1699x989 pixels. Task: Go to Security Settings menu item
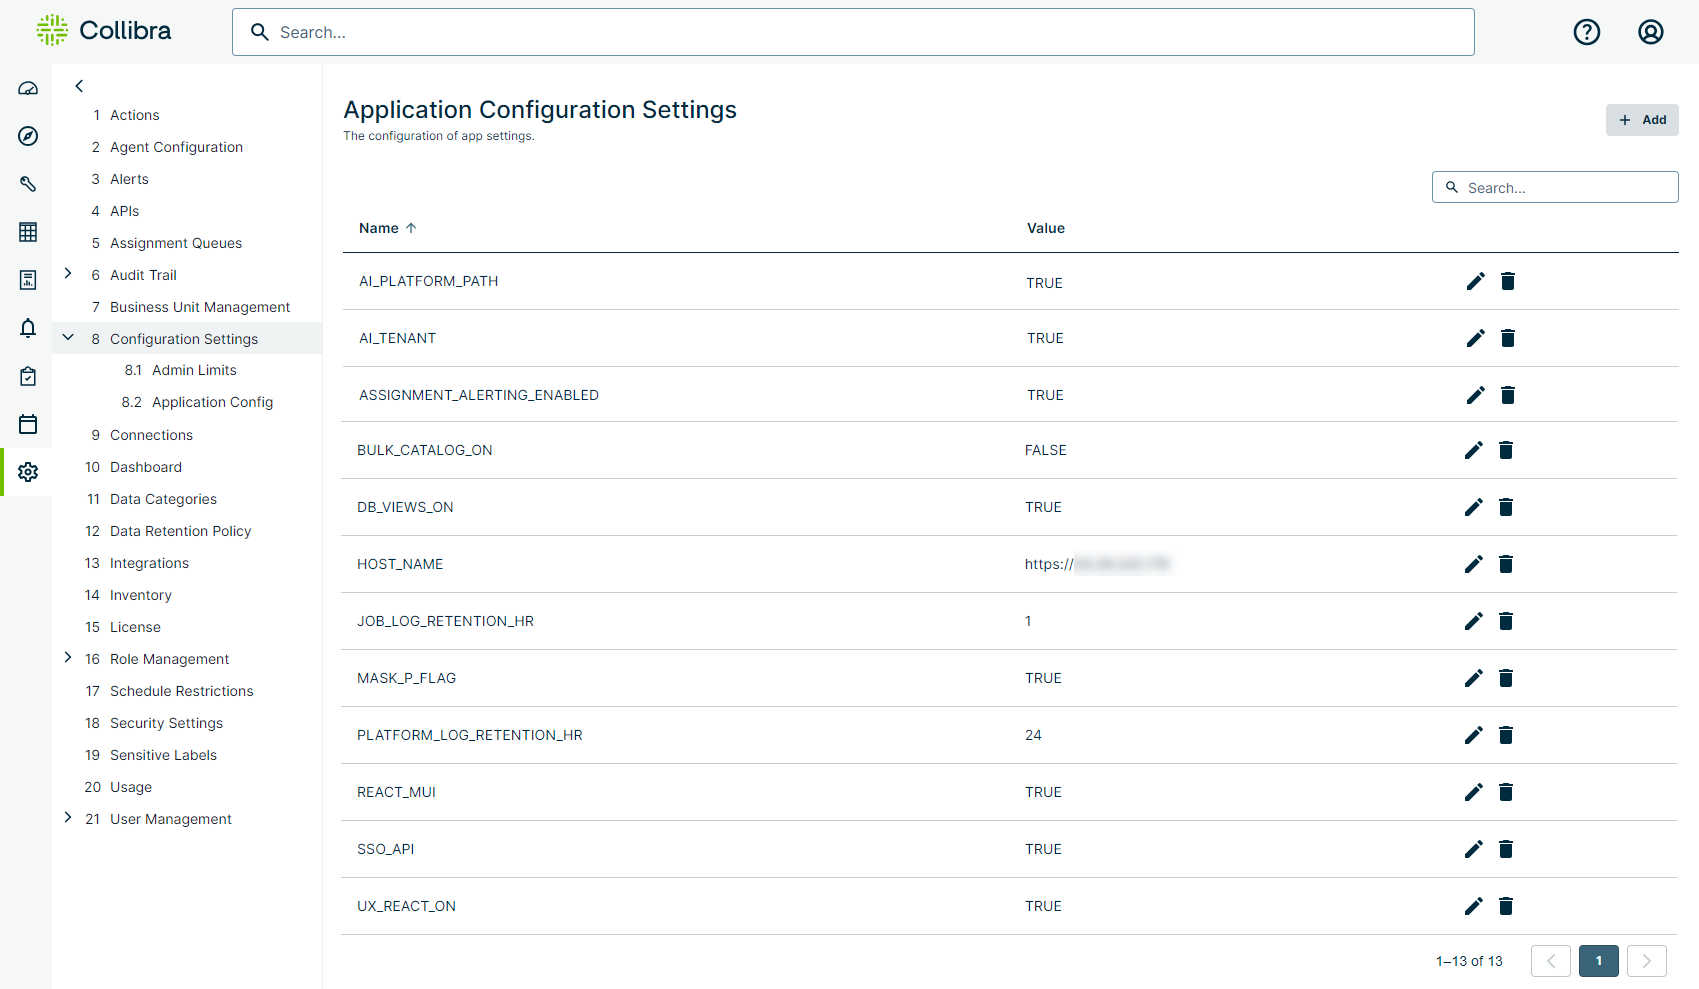pos(166,723)
